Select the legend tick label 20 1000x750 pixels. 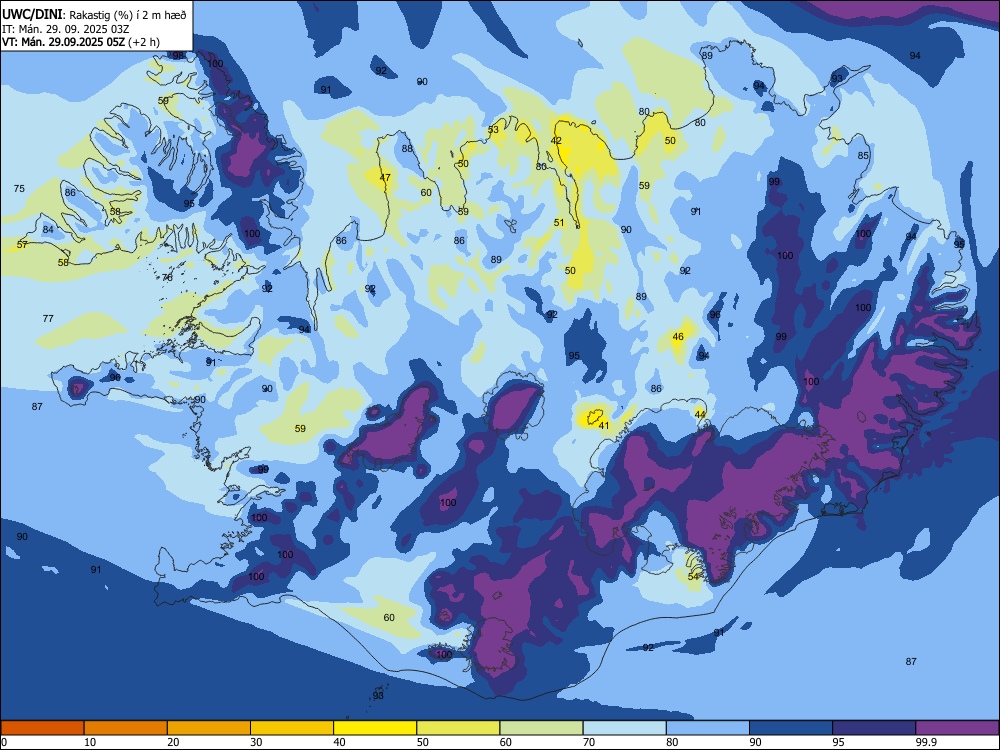(173, 742)
